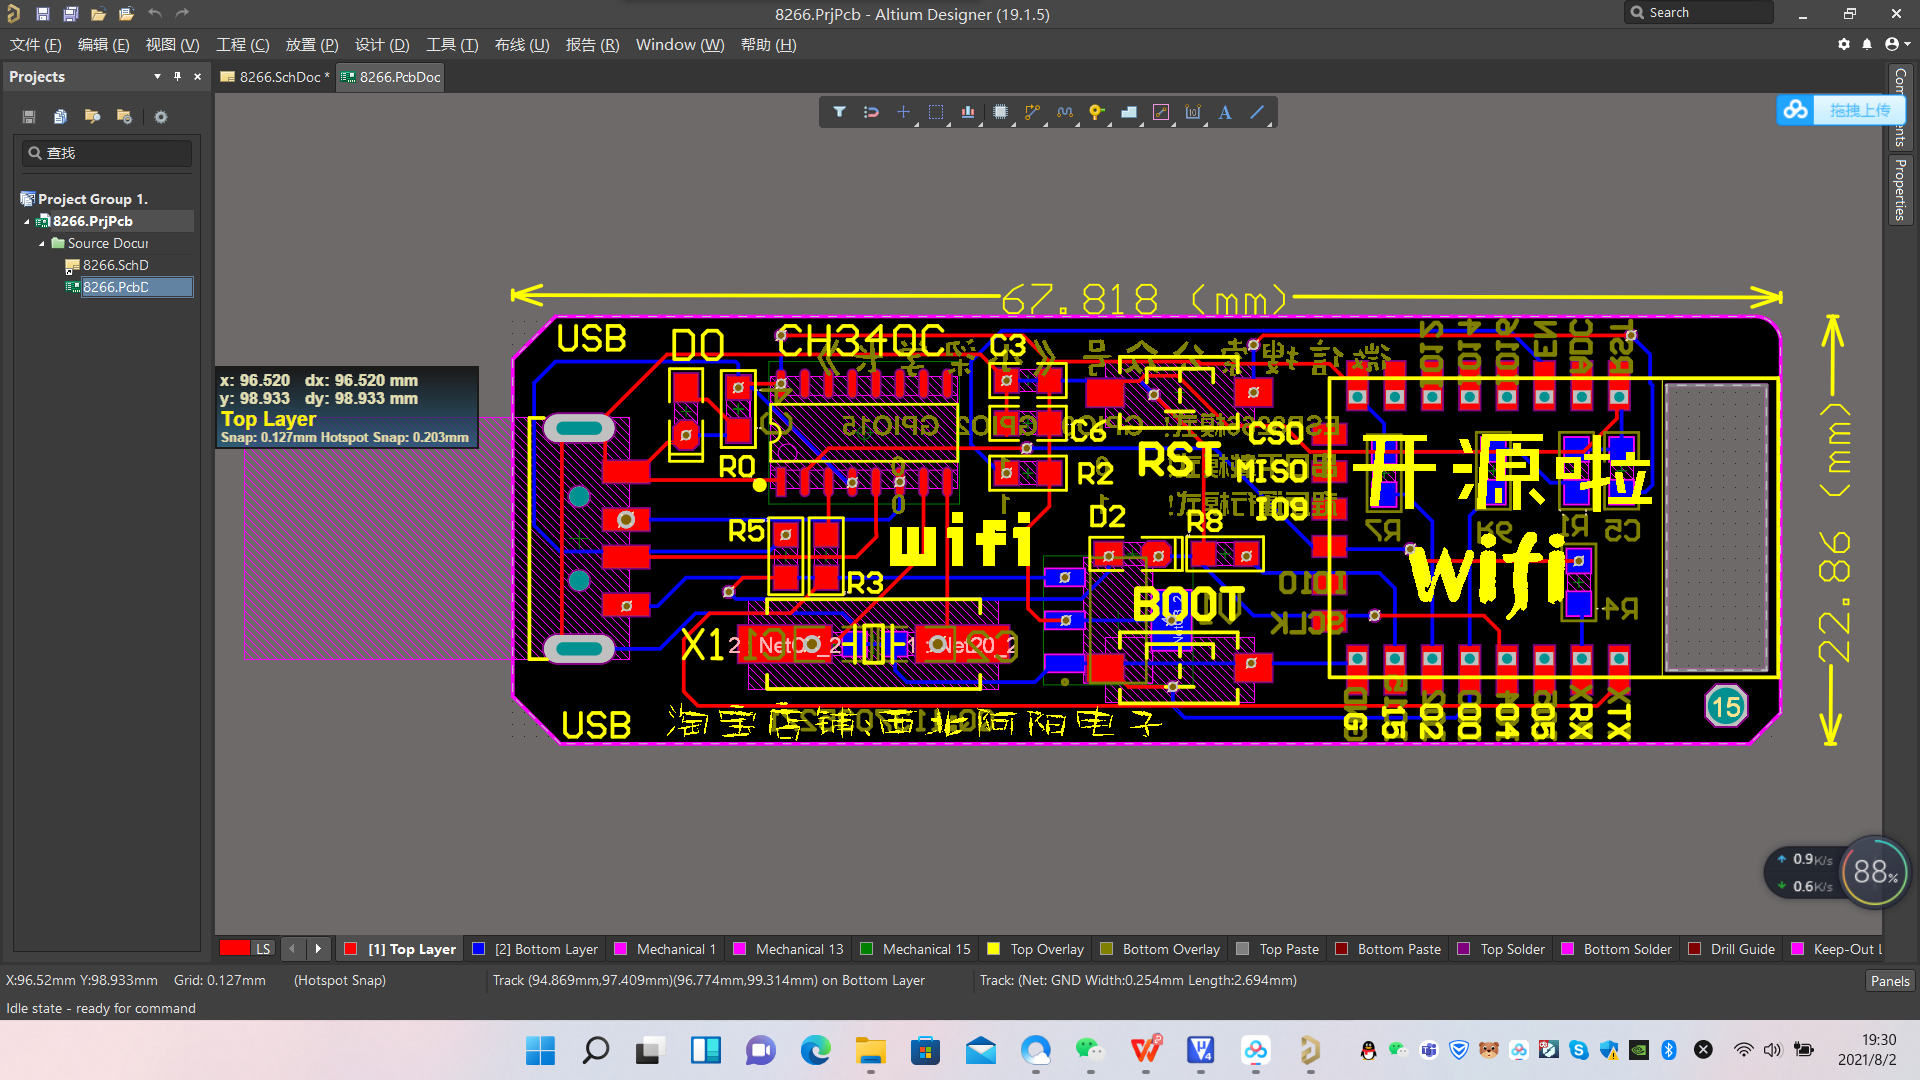The height and width of the screenshot is (1080, 1920).
Task: Click the 查找 project search field
Action: pos(107,153)
